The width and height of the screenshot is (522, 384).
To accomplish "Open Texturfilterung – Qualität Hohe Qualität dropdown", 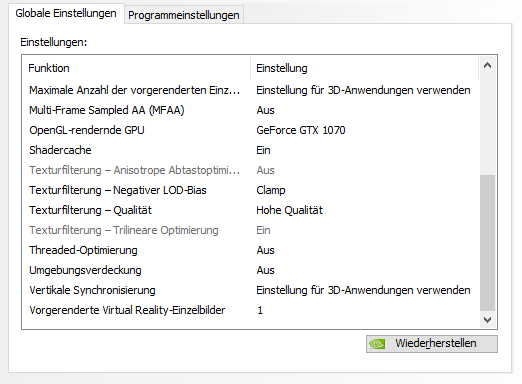I will click(289, 210).
